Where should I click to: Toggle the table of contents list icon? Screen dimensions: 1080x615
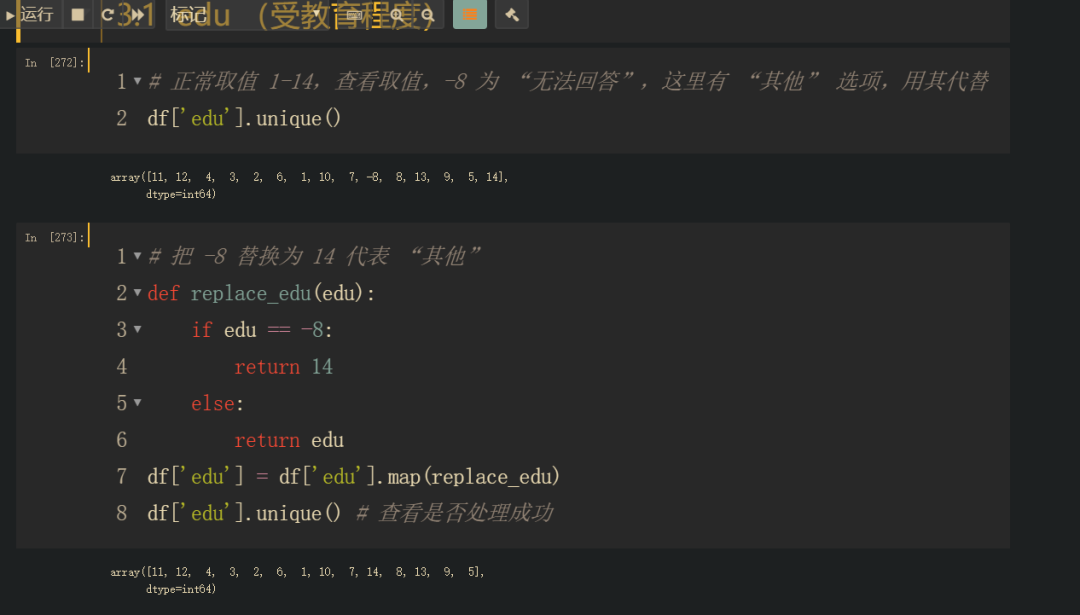(x=470, y=14)
